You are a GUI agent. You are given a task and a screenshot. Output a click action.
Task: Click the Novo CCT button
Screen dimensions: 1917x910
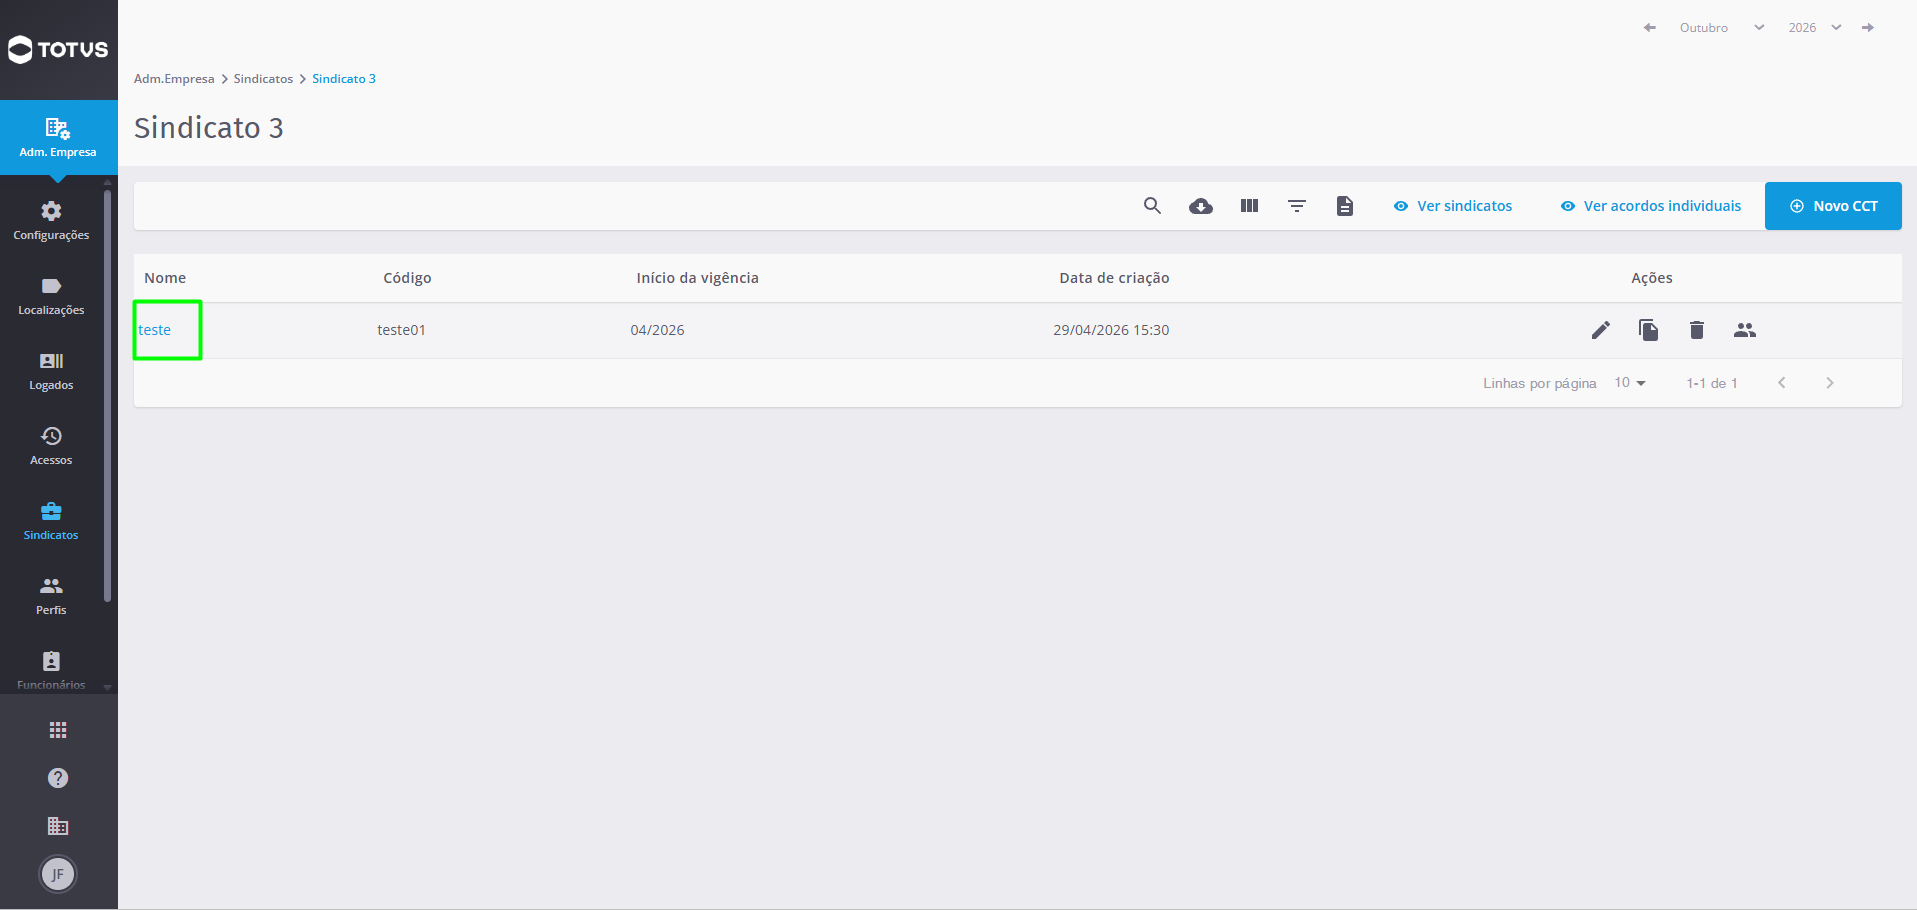tap(1833, 206)
